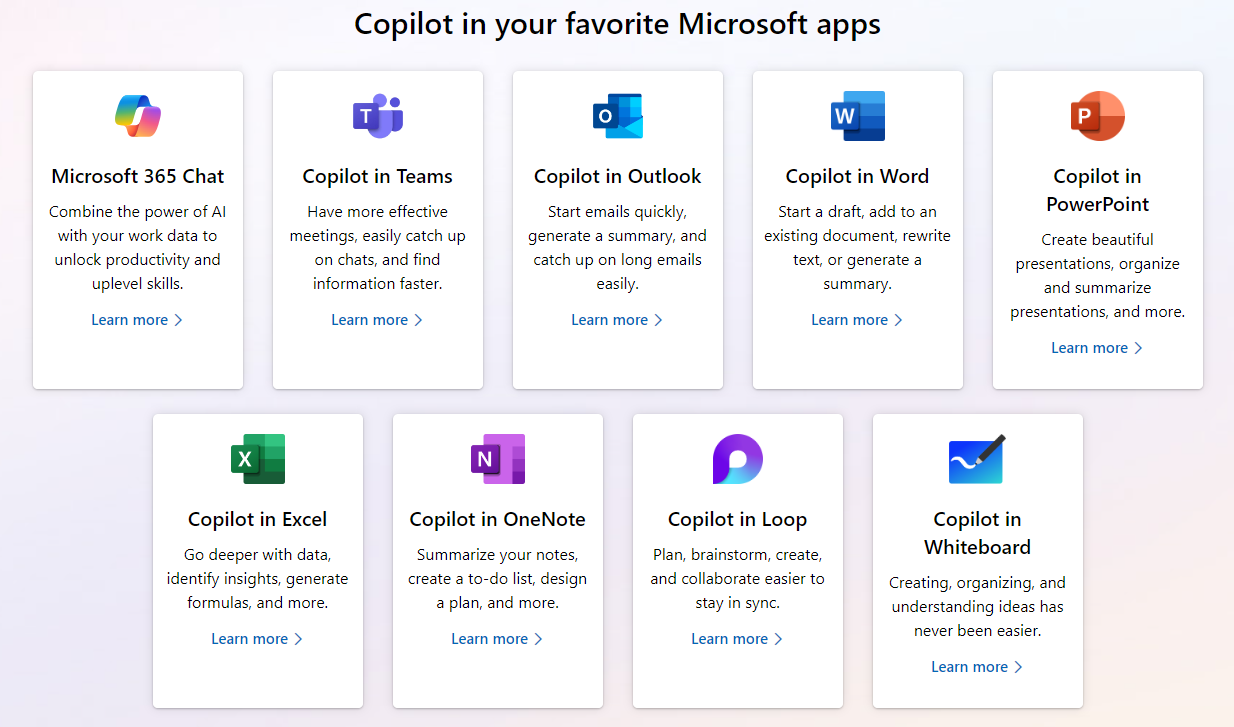The image size is (1234, 727).
Task: Click the 'Plan, brainstorm, create' description
Action: tap(738, 579)
